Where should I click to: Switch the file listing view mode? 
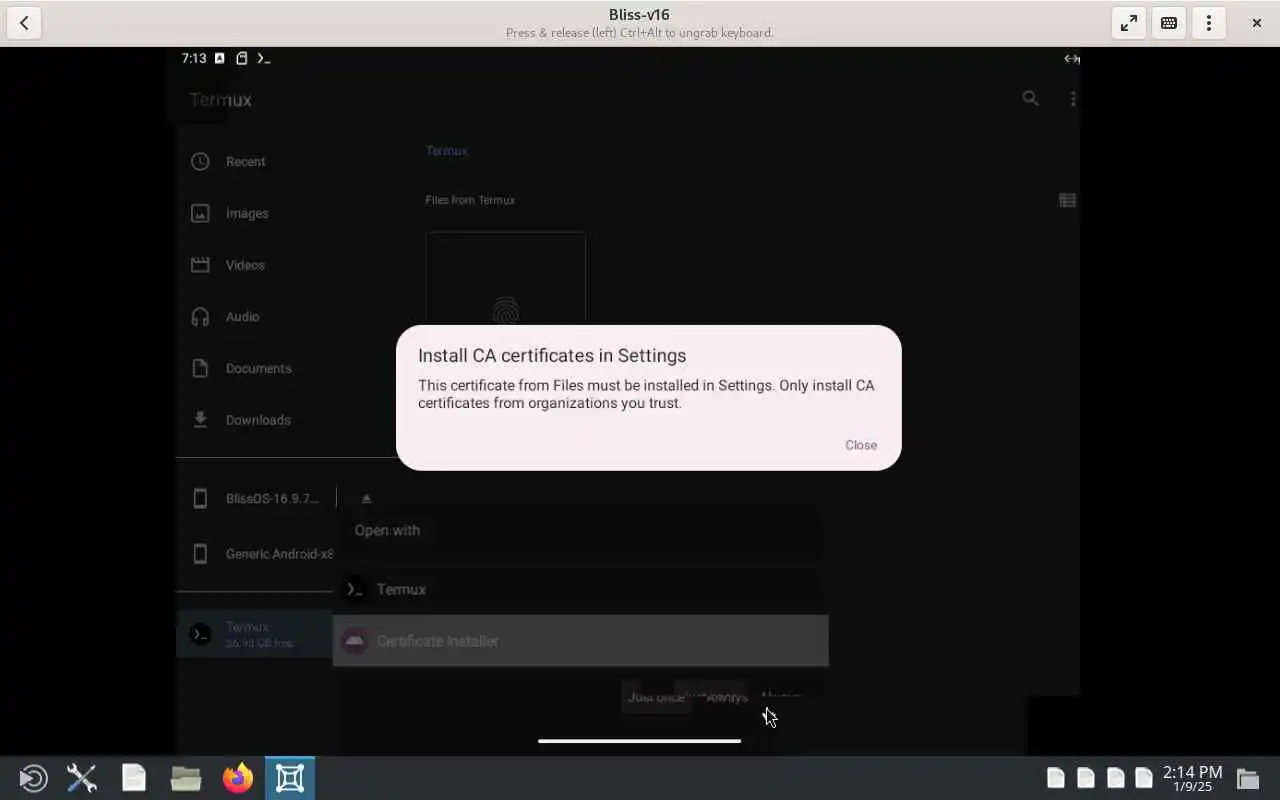1067,200
